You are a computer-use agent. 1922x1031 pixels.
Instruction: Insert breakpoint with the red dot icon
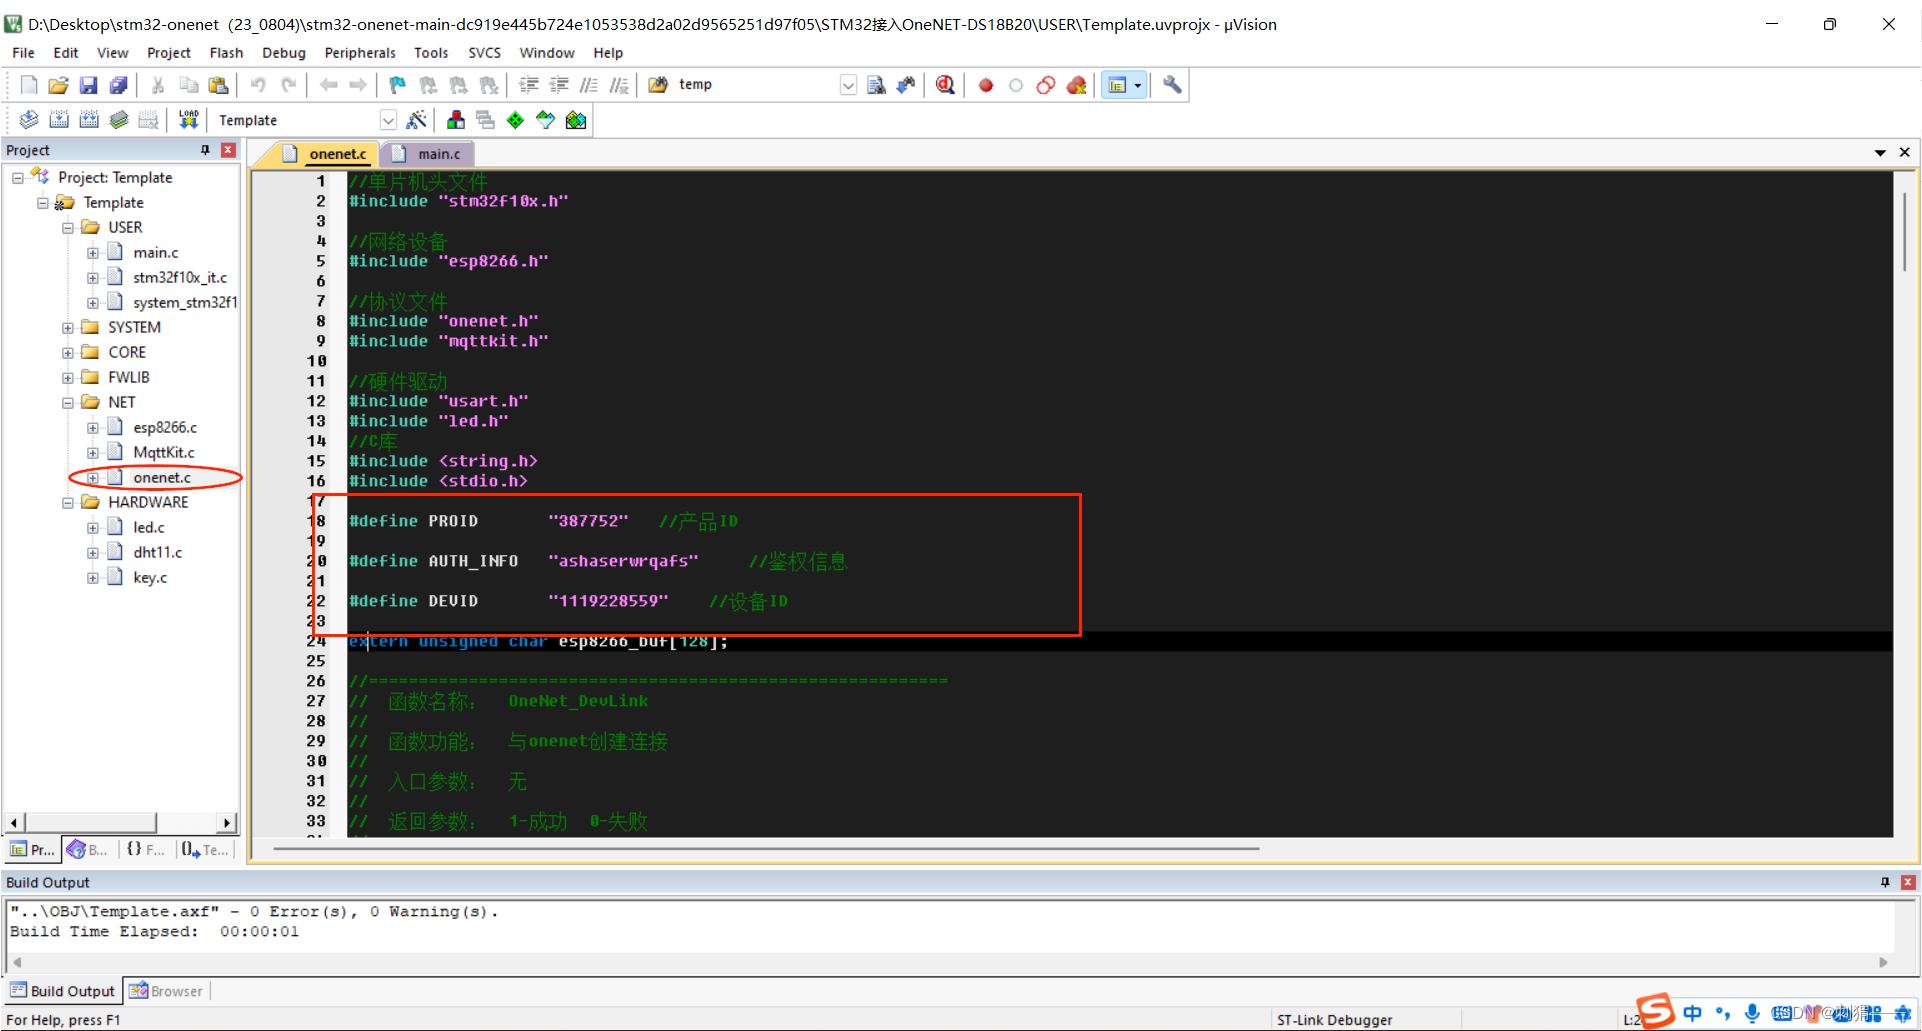[x=985, y=85]
